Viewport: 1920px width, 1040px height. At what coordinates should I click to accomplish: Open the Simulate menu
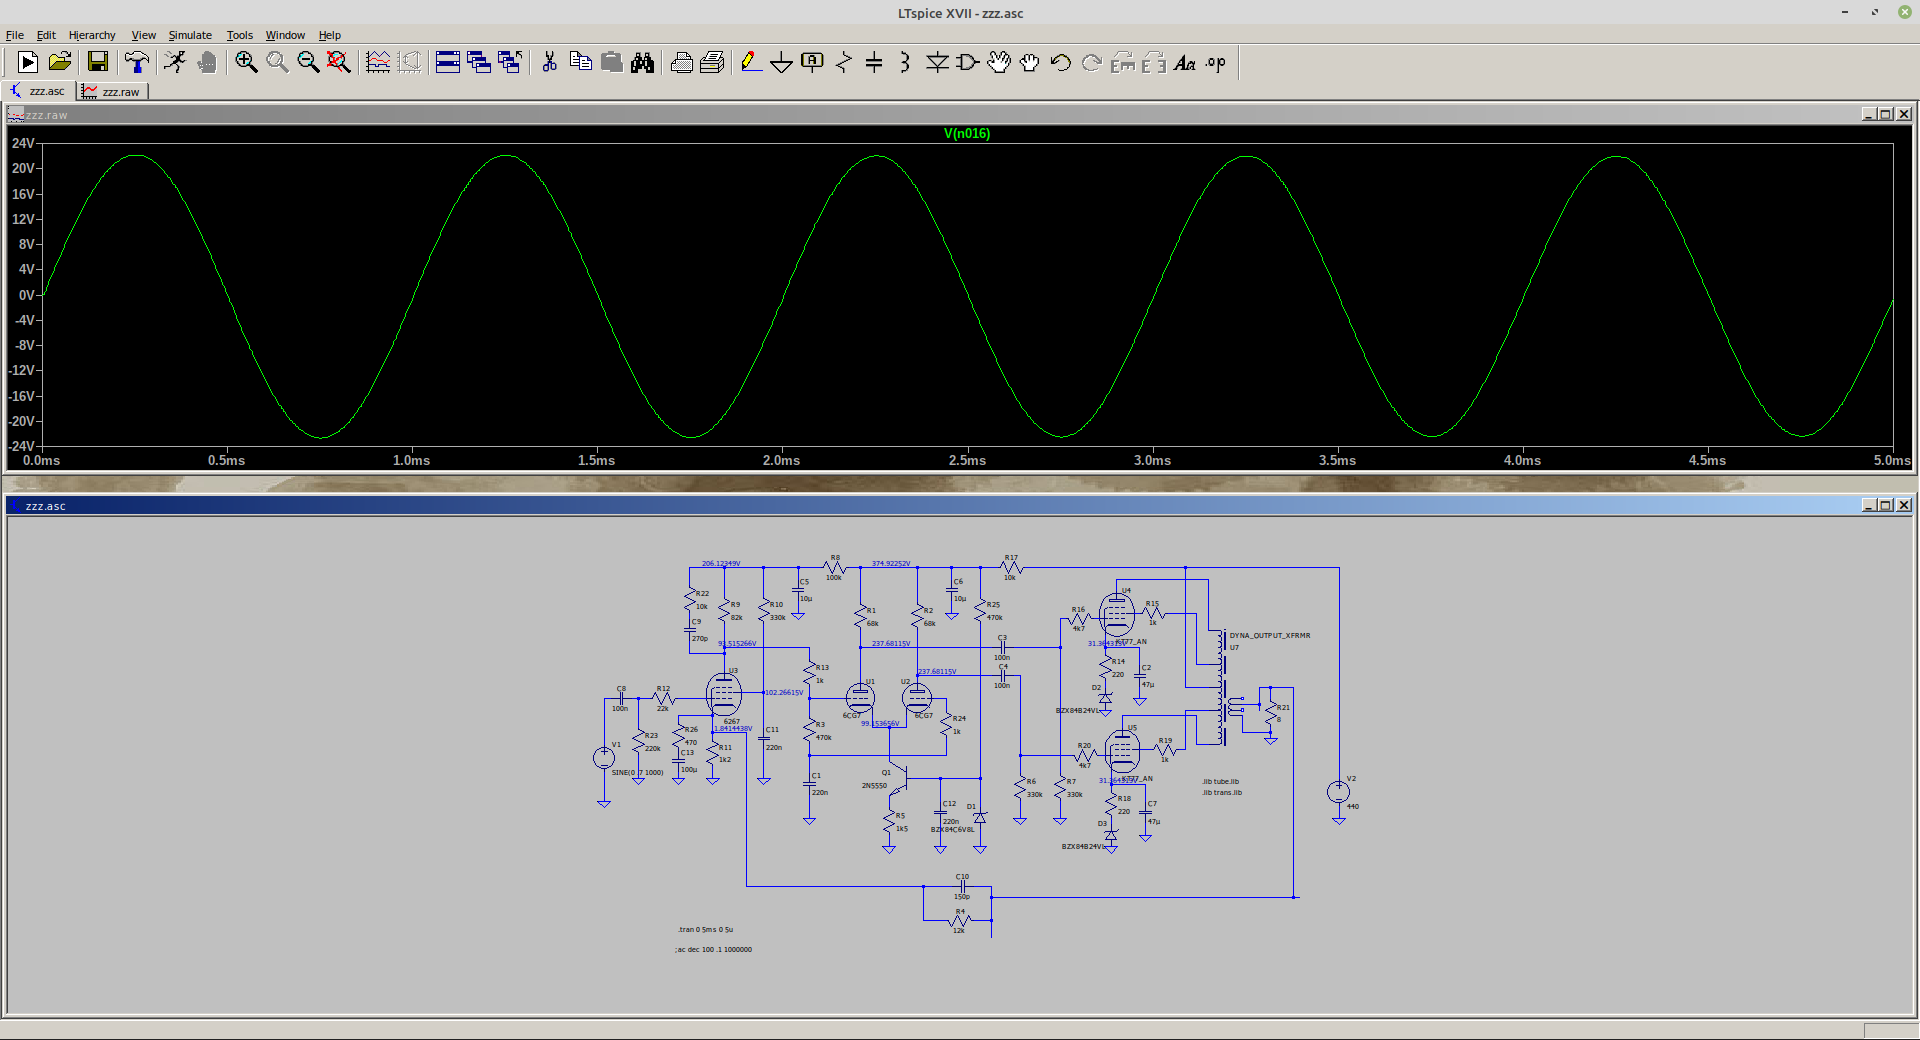pyautogui.click(x=190, y=35)
